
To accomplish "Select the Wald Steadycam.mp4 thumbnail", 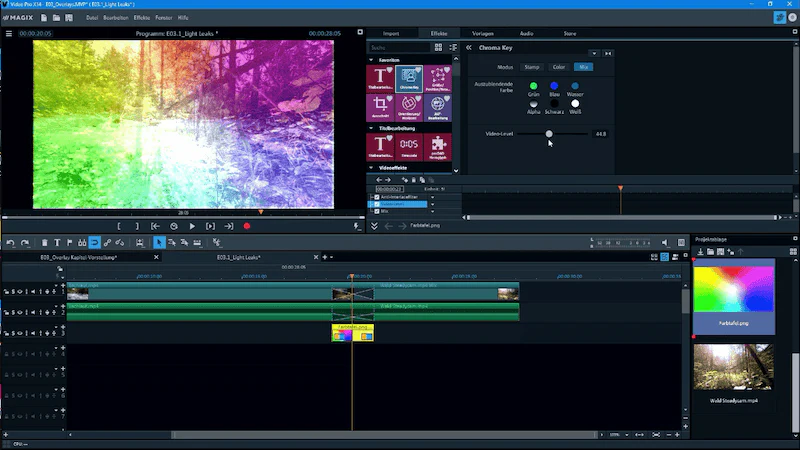I will [x=734, y=367].
